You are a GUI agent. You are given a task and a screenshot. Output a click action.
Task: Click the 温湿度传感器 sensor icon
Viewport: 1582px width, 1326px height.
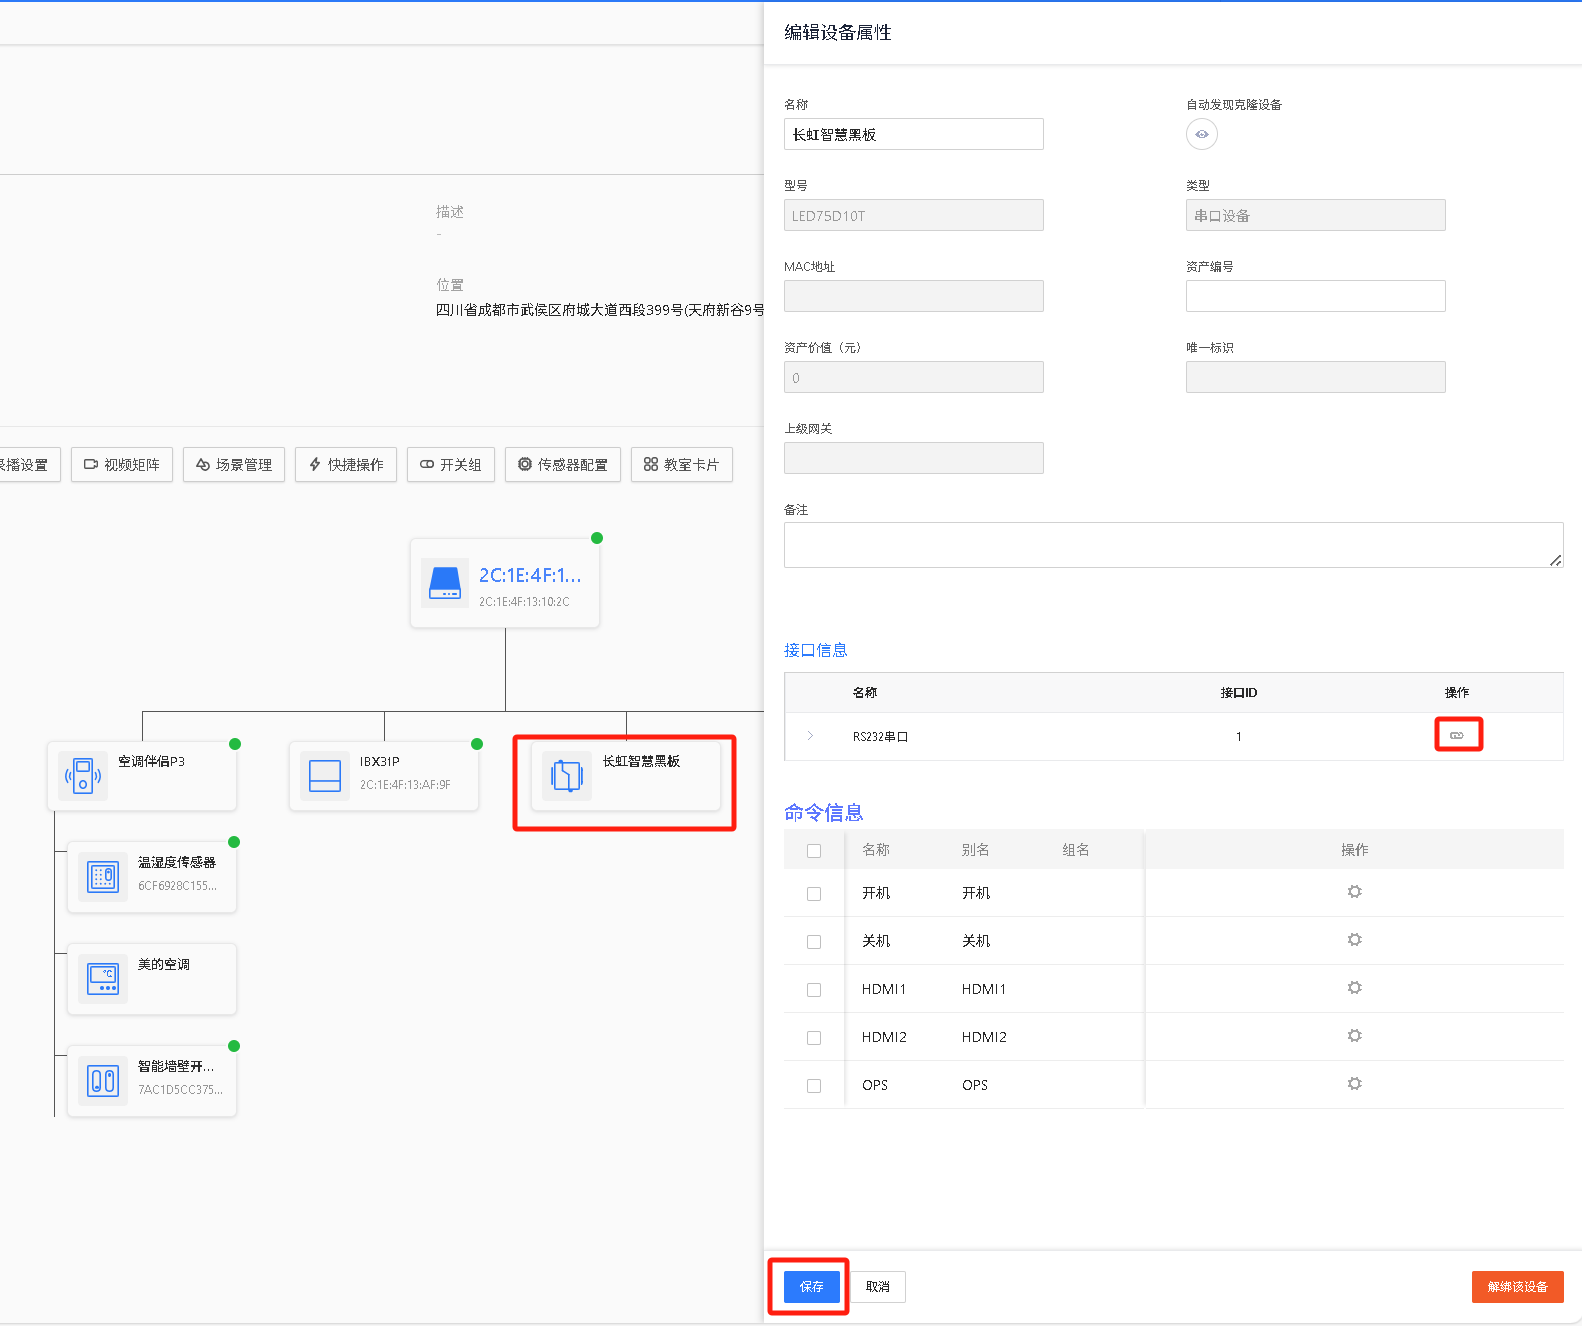103,877
